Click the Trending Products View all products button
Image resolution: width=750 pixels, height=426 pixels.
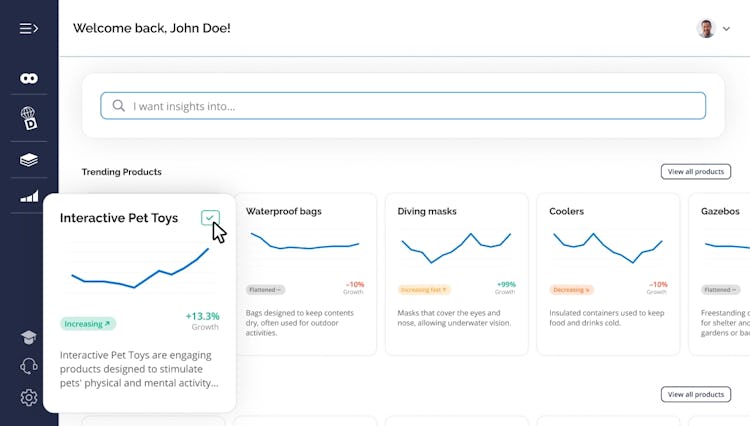[x=695, y=172]
